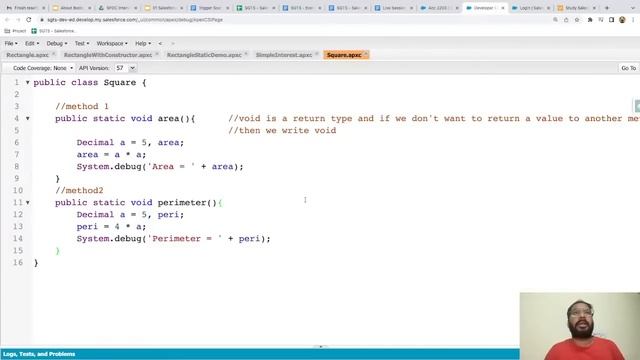
Task: Click the panel splitter handle above logs bar
Action: 321,347
